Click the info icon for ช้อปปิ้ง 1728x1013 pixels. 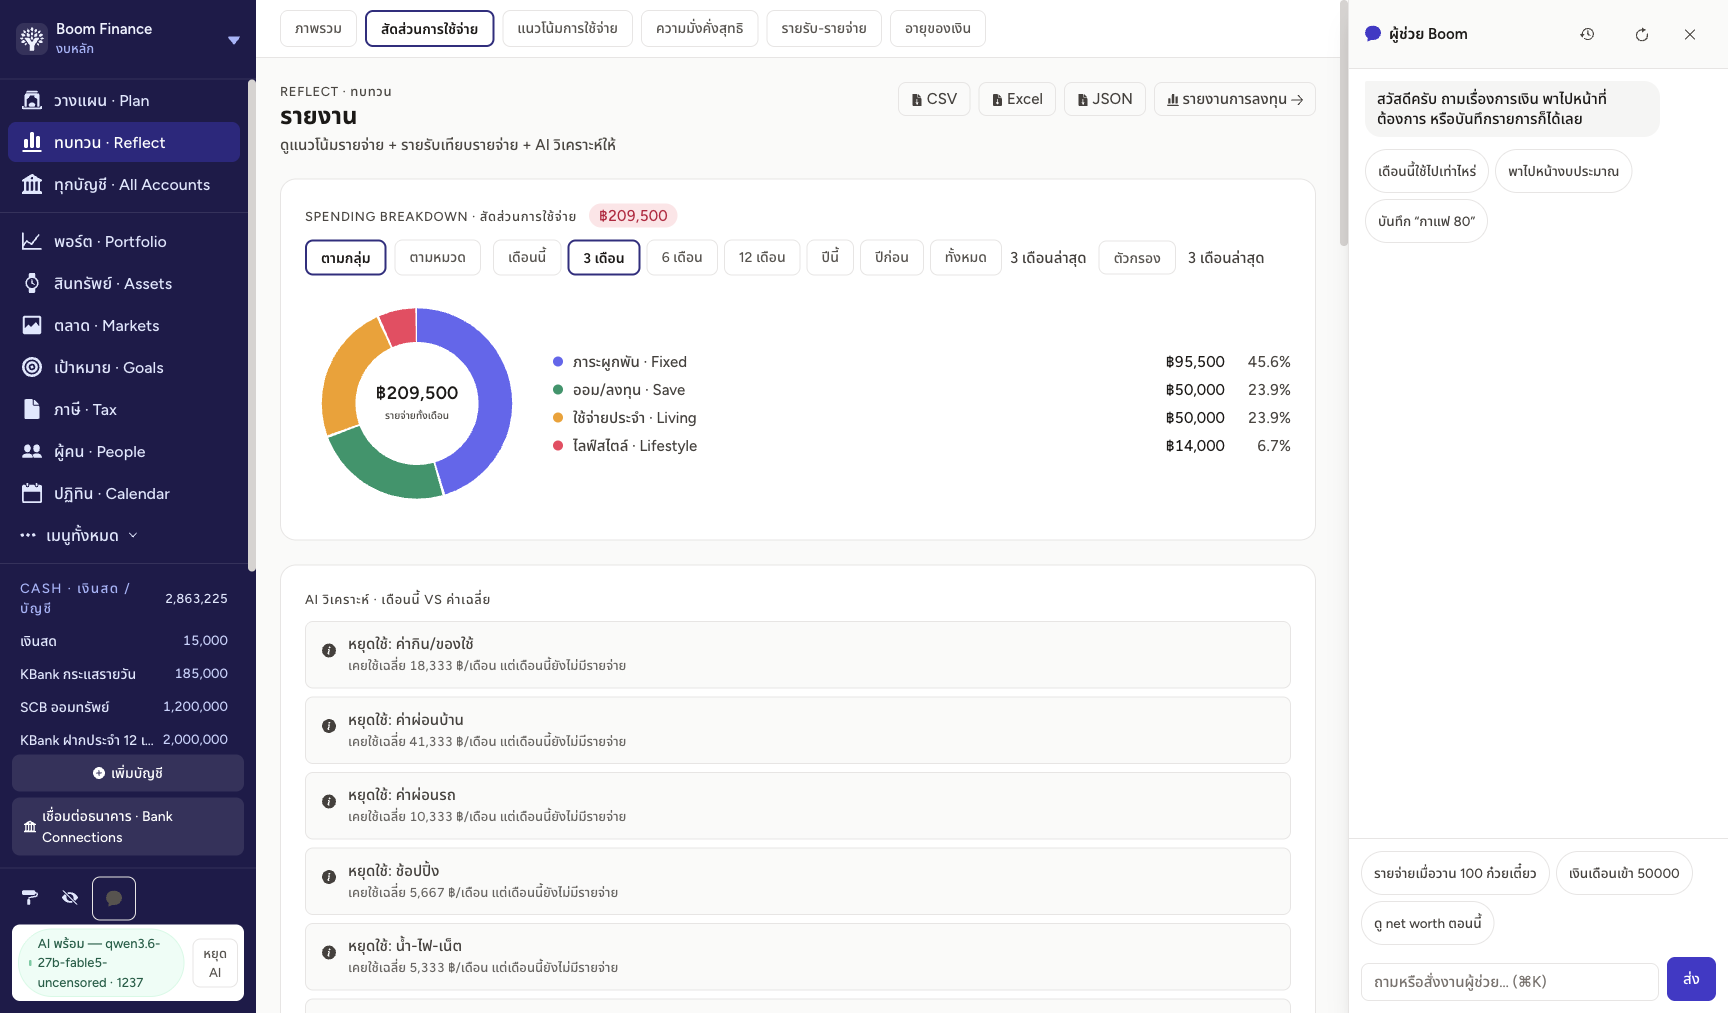(328, 877)
